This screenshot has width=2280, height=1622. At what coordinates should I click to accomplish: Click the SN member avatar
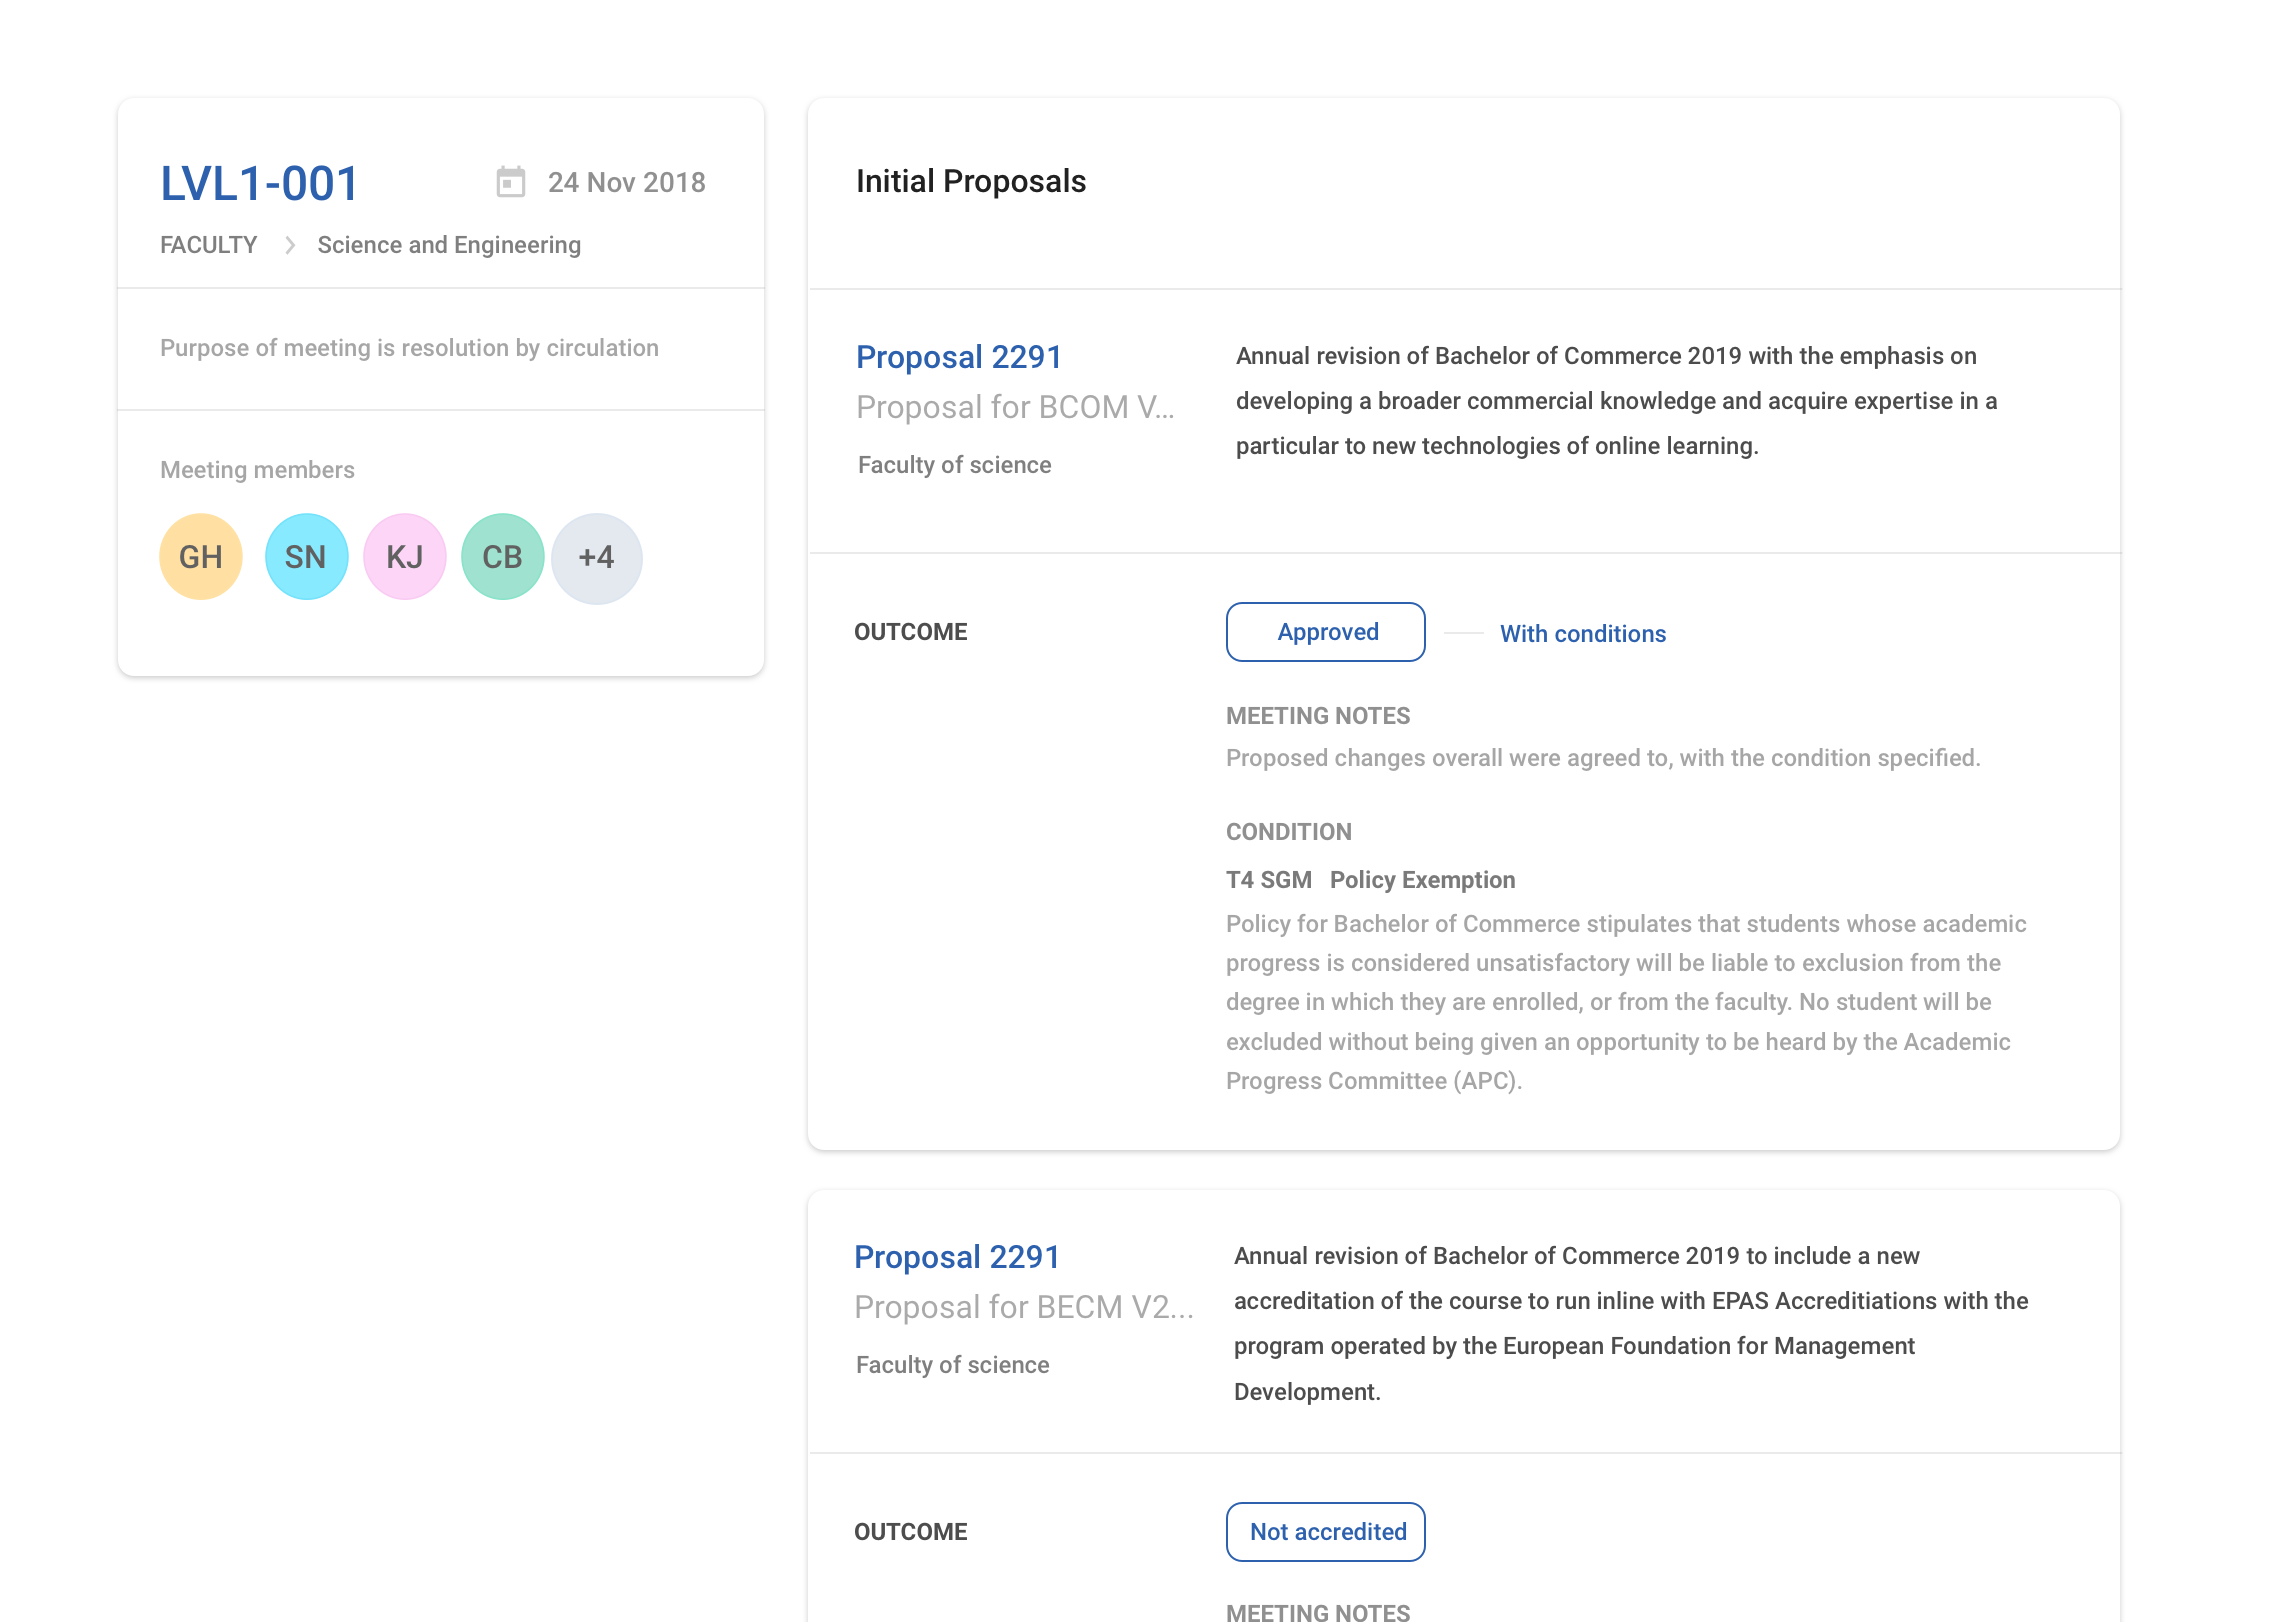coord(306,557)
